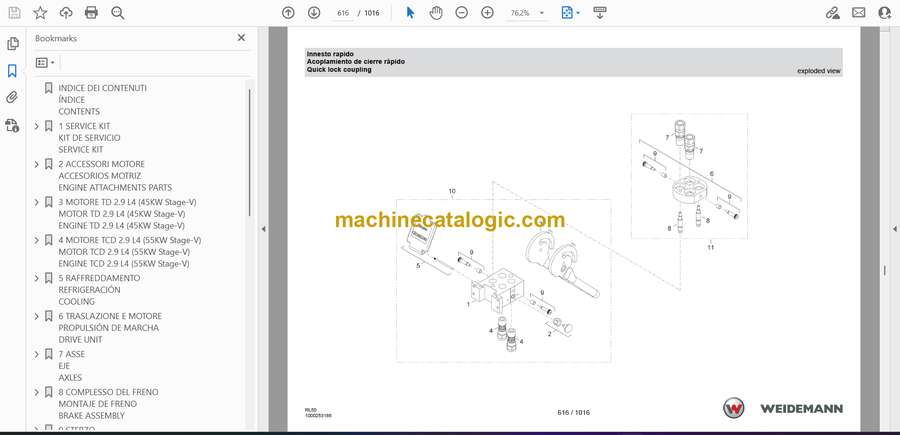The width and height of the screenshot is (900, 435).
Task: Open the share with others person icon
Action: pos(885,13)
